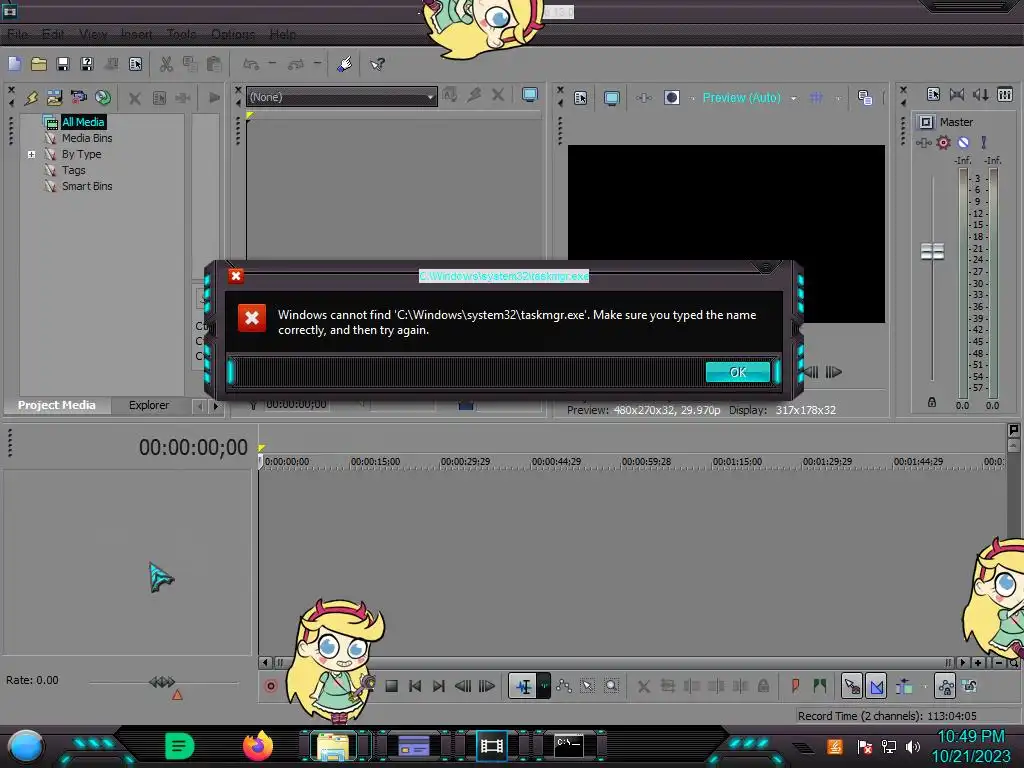Toggle trimmer external monitor icon
Image resolution: width=1024 pixels, height=768 pixels.
tap(530, 95)
